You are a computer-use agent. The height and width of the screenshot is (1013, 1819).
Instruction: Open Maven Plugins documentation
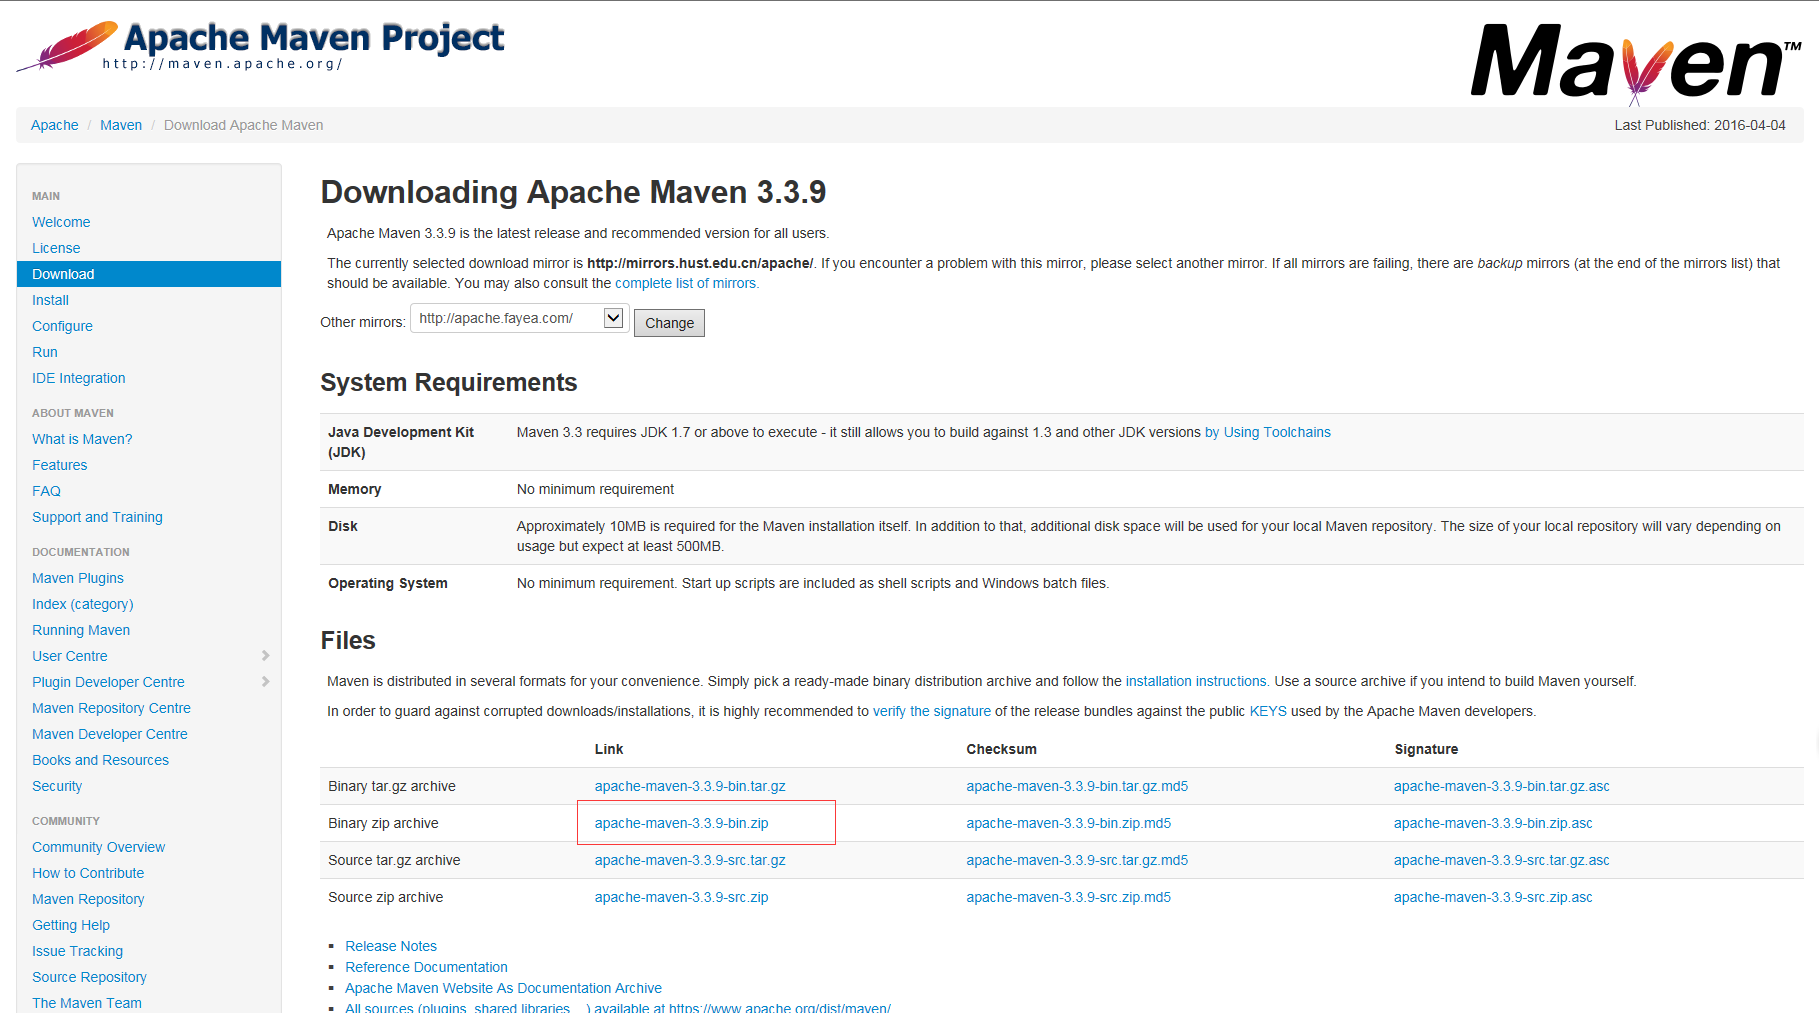click(78, 578)
